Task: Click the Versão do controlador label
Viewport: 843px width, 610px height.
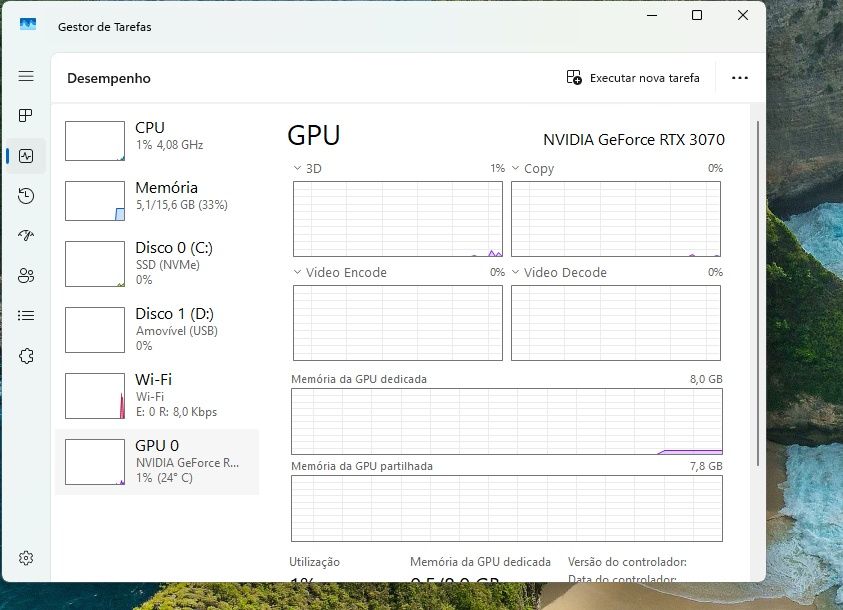Action: click(627, 562)
